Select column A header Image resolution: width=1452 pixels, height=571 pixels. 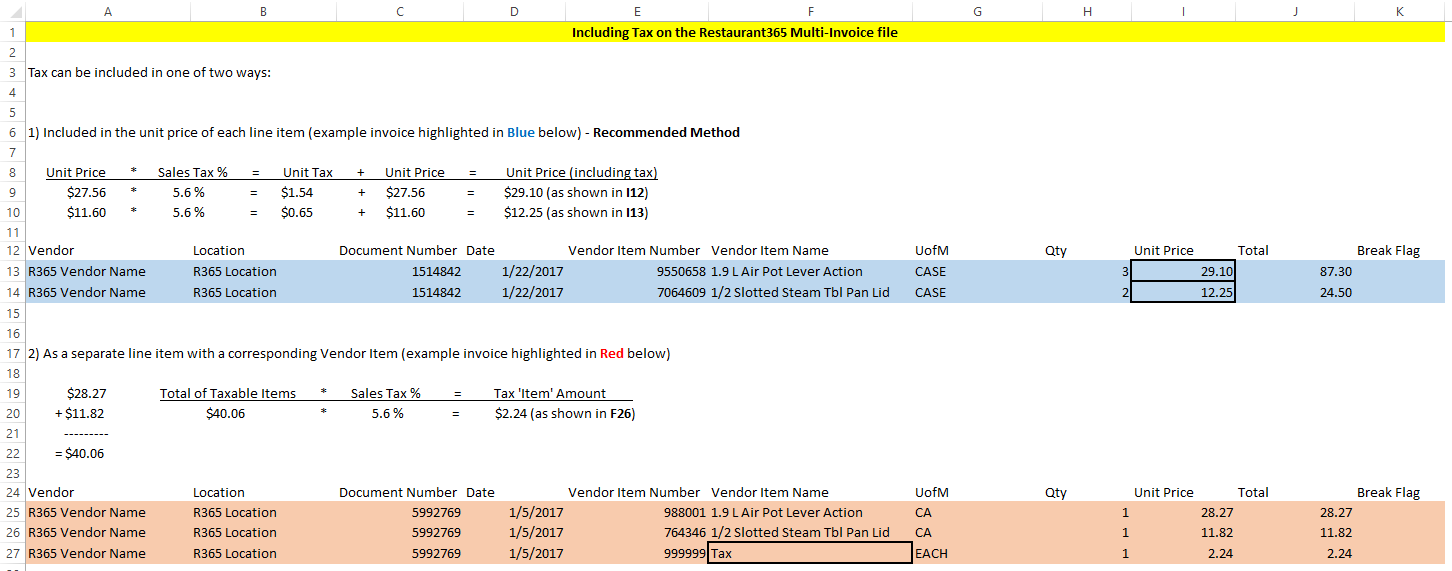click(107, 11)
